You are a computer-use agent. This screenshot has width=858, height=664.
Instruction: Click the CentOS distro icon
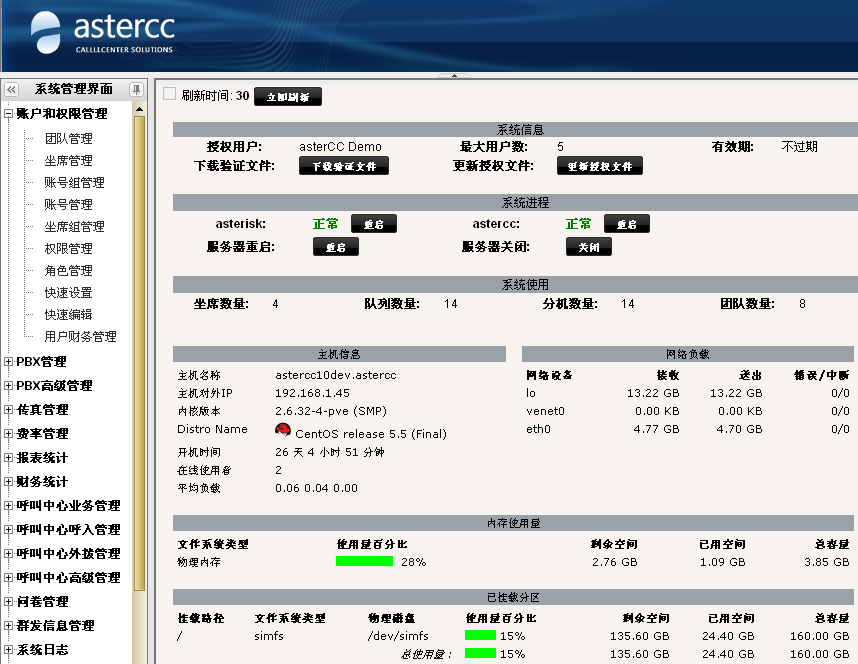pyautogui.click(x=283, y=431)
